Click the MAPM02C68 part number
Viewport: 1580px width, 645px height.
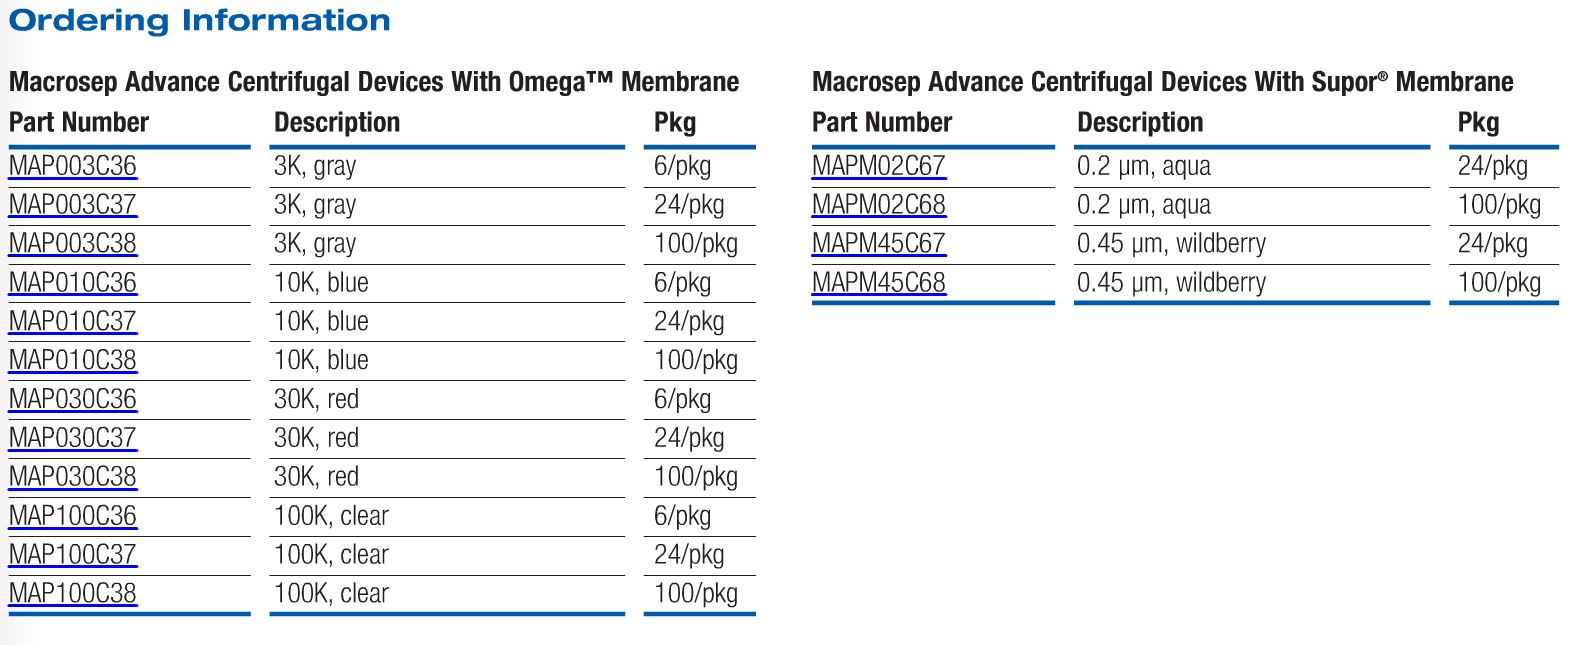pyautogui.click(x=878, y=205)
